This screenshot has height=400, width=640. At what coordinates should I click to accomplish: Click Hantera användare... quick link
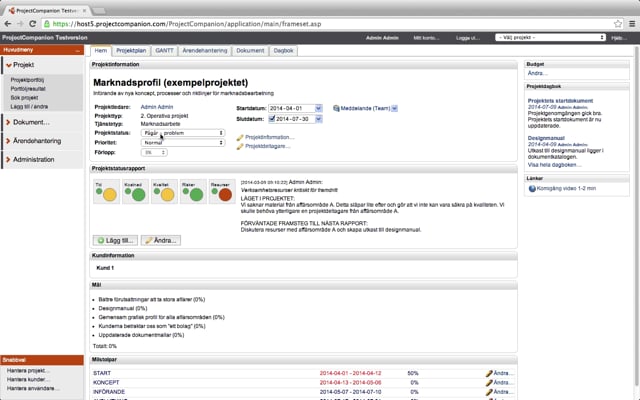[33, 389]
